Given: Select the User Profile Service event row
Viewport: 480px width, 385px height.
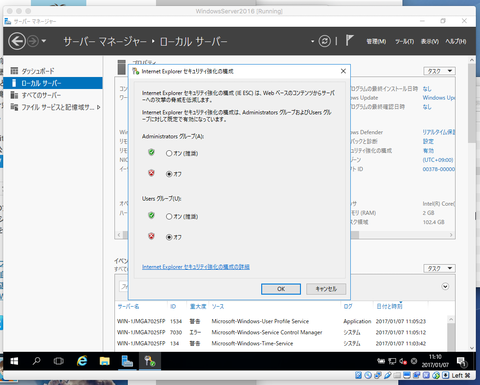Looking at the screenshot, I should click(282, 321).
